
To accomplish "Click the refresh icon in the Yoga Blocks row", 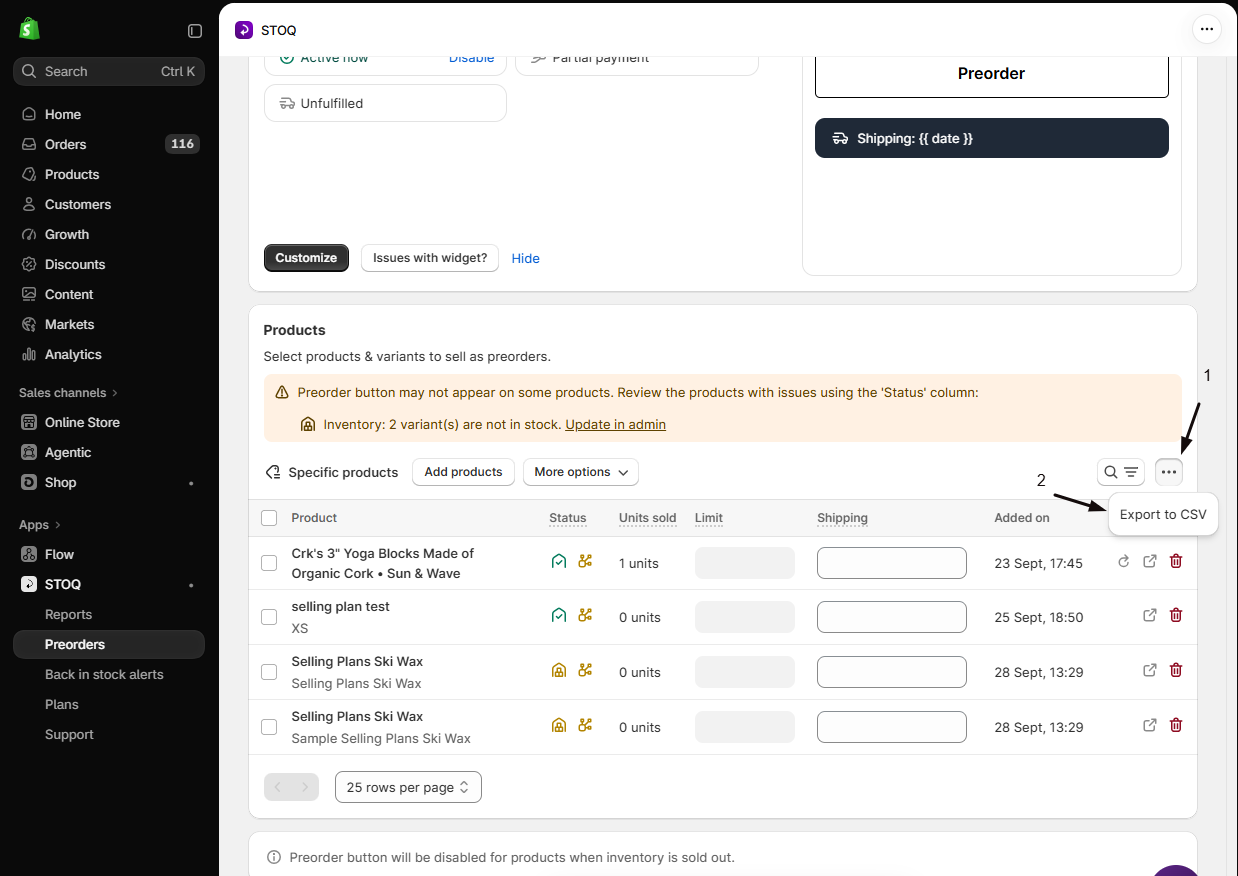I will click(1123, 562).
